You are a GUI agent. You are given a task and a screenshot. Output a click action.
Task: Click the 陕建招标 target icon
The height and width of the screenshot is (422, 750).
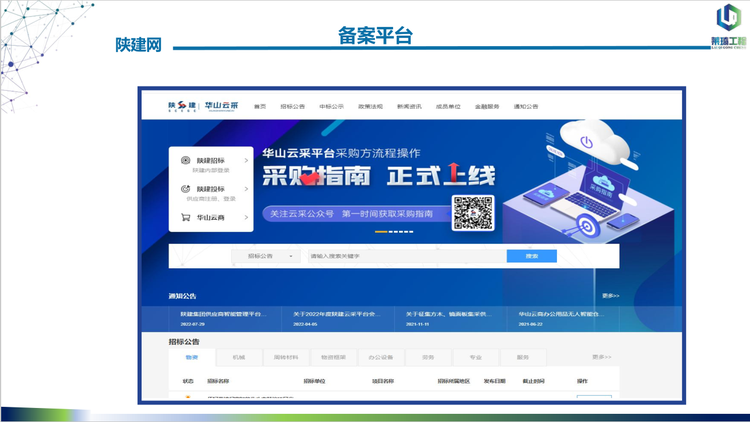186,160
